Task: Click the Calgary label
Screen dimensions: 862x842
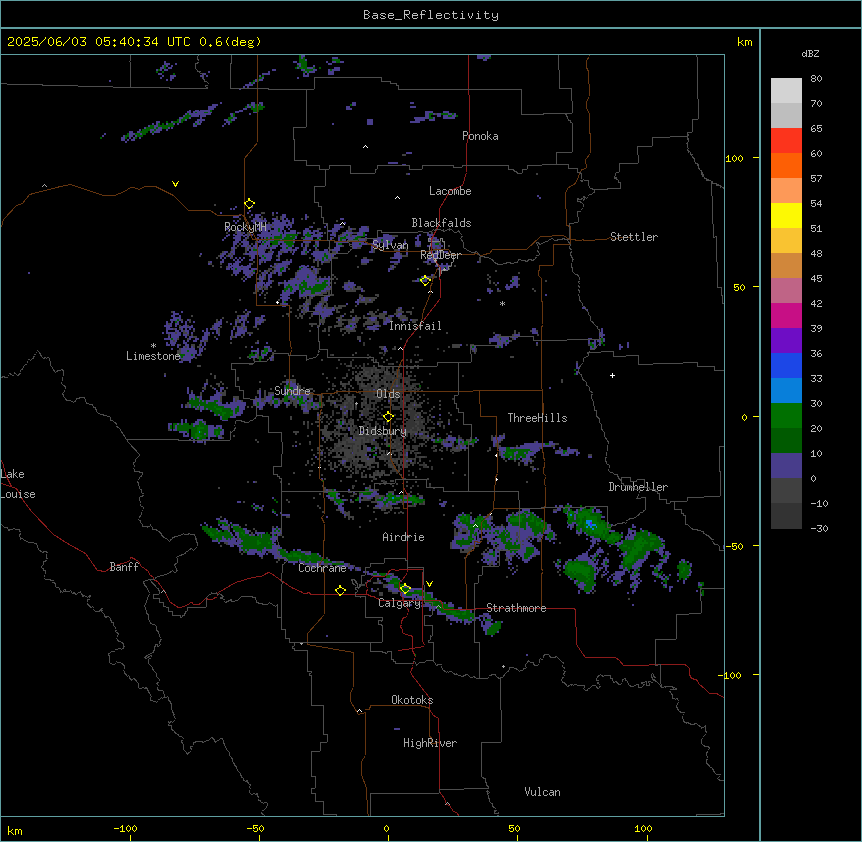Action: [x=400, y=603]
